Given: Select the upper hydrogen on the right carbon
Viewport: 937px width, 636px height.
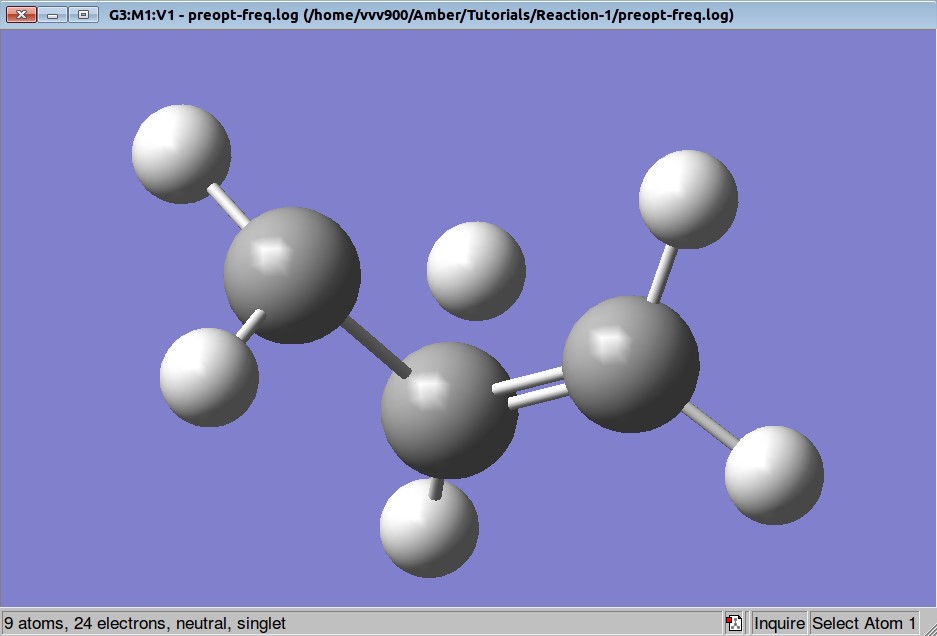Looking at the screenshot, I should point(688,199).
